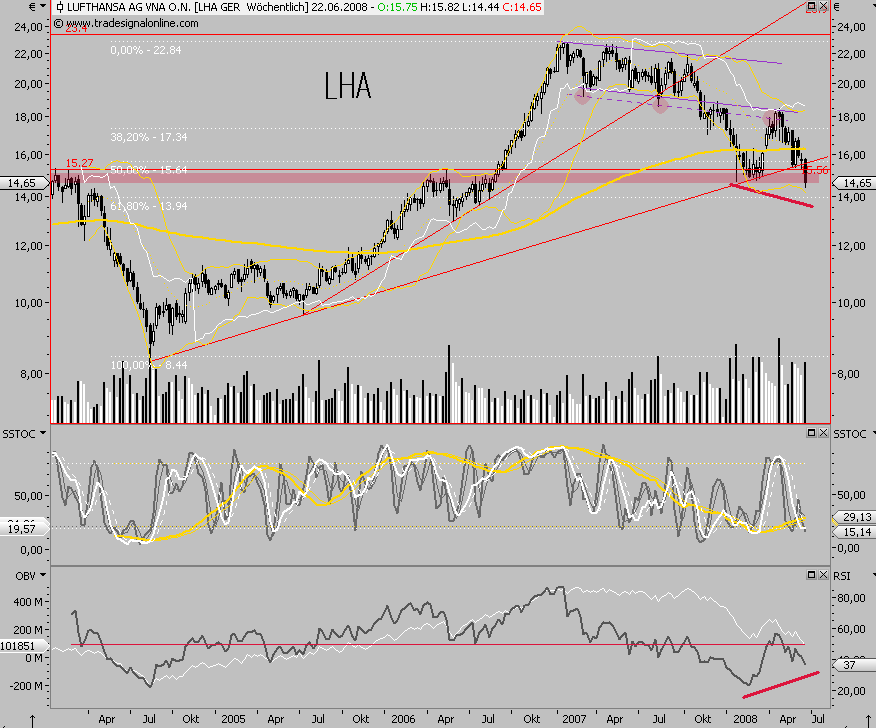Maximize the OBV/RSI indicator pane

pyautogui.click(x=811, y=575)
